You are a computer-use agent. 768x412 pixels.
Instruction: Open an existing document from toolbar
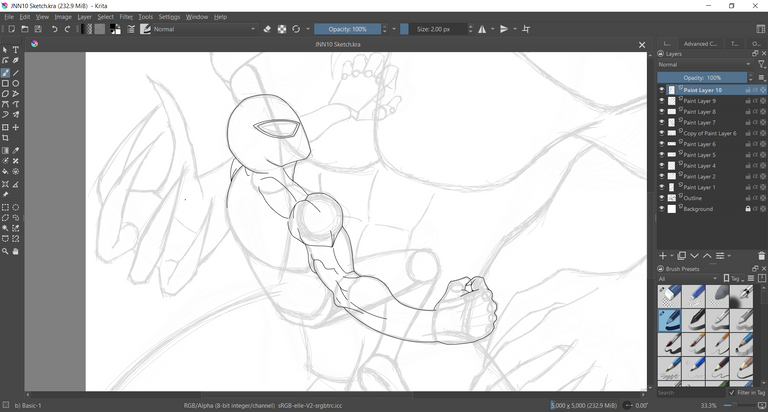click(25, 29)
